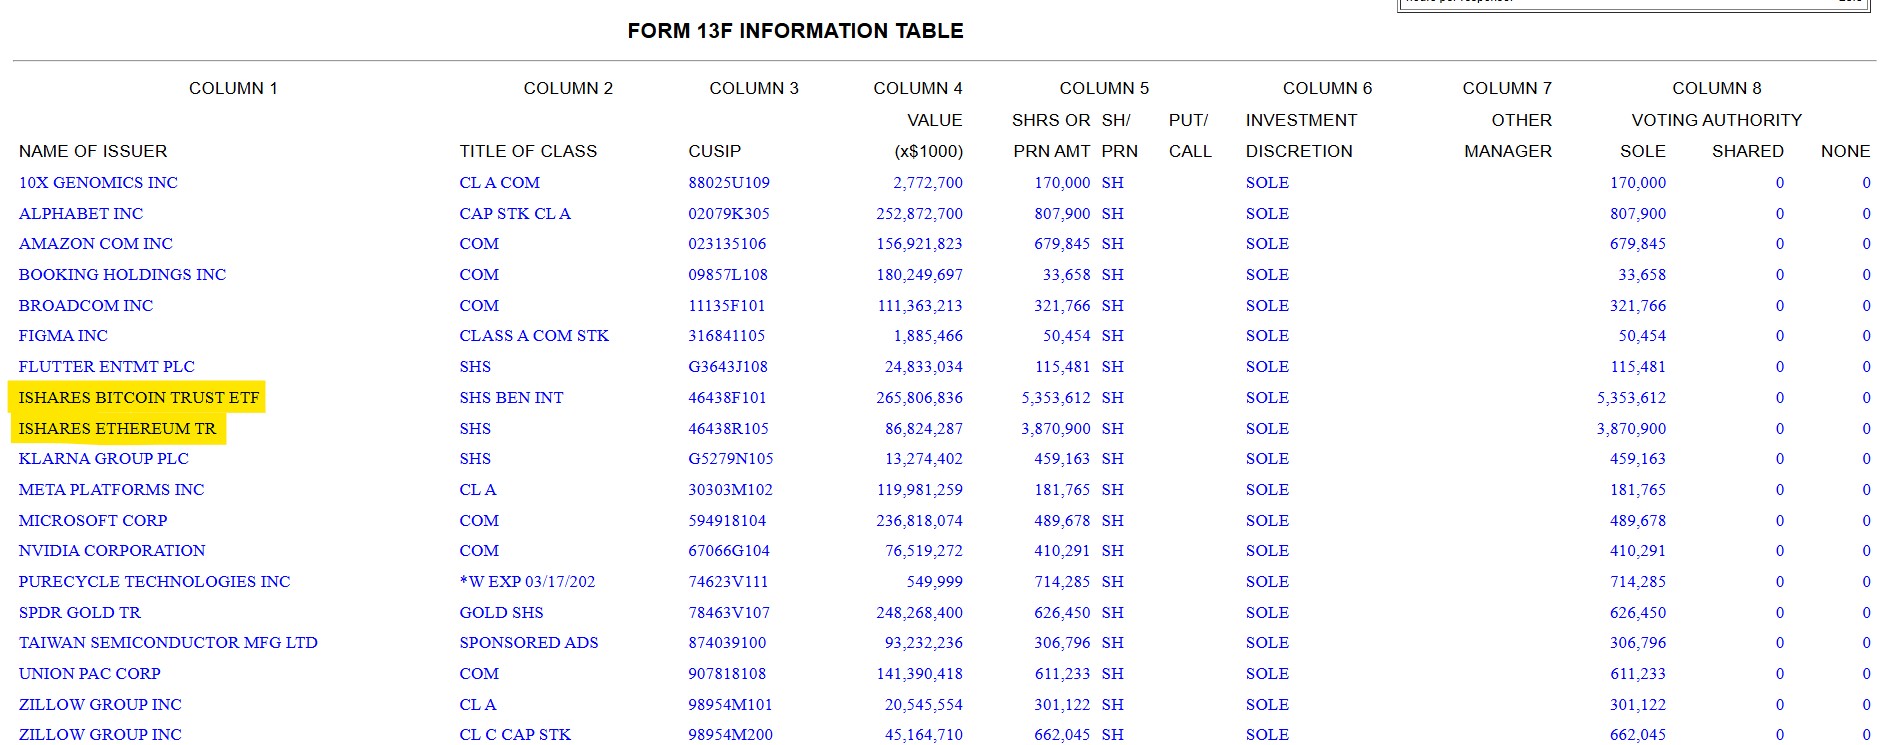Click the SPDR GOLD TR issuer name
This screenshot has width=1887, height=745.
pyautogui.click(x=80, y=613)
